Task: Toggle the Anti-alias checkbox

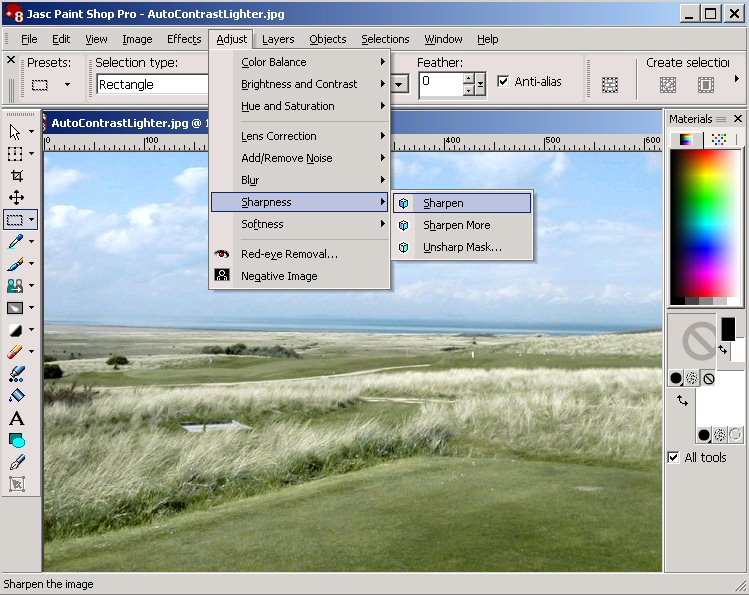Action: point(503,82)
